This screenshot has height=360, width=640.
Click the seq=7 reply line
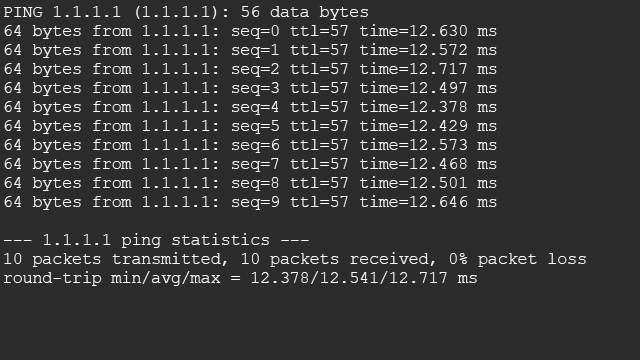[x=250, y=164]
